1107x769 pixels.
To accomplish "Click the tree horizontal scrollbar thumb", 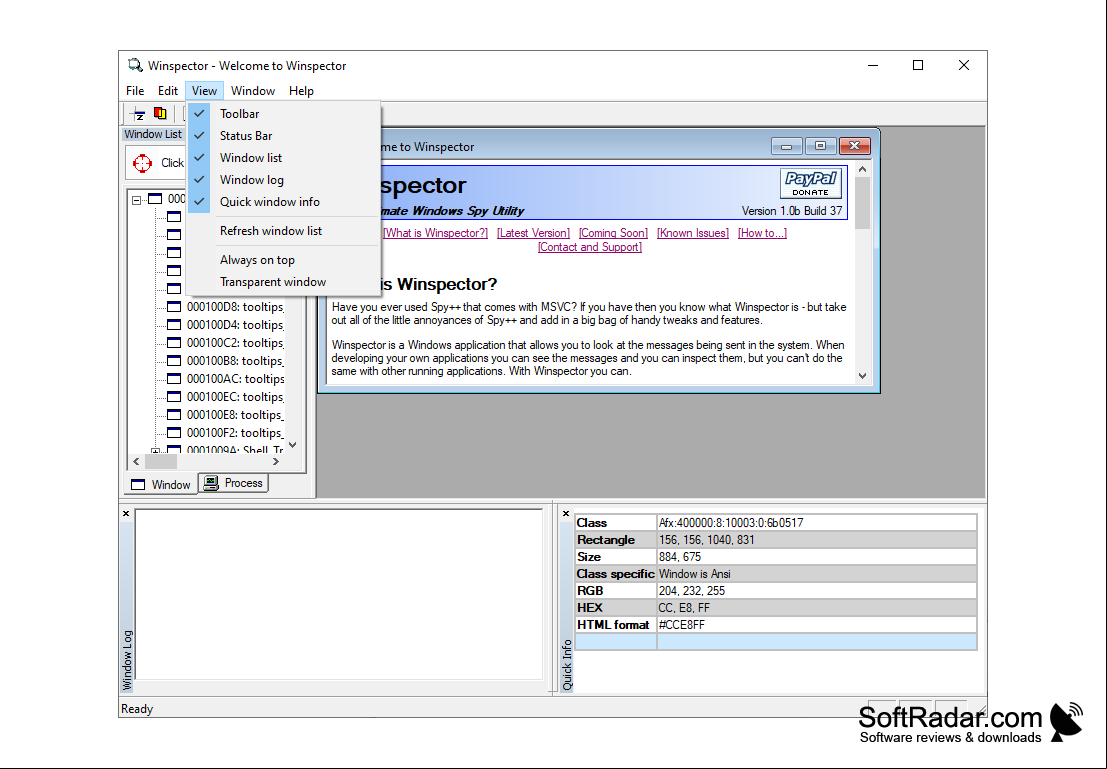I will [x=160, y=461].
